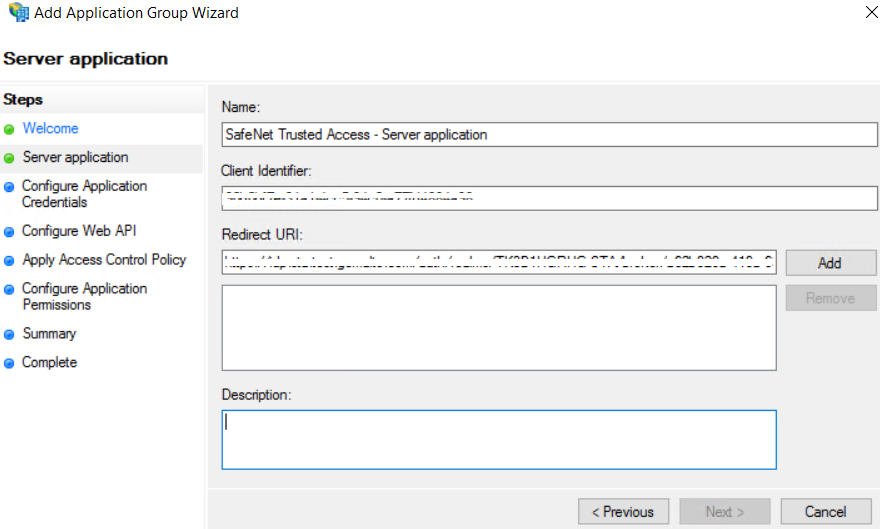This screenshot has height=529, width=880.
Task: Go back with the Previous button
Action: (624, 512)
